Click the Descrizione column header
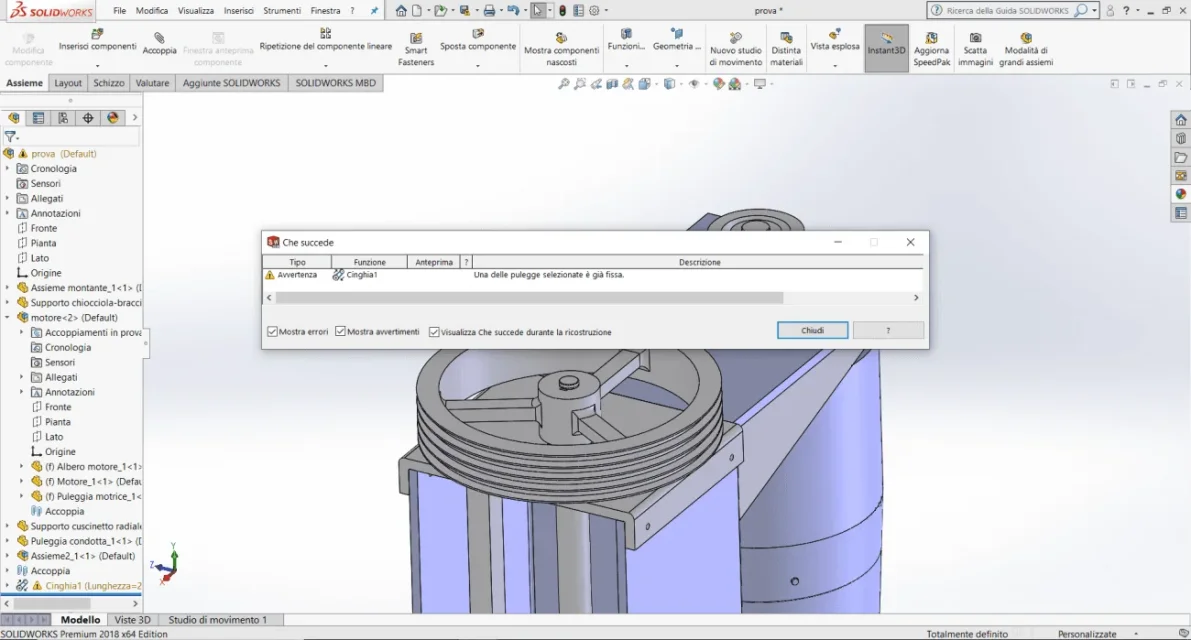Image resolution: width=1191 pixels, height=640 pixels. 700,262
